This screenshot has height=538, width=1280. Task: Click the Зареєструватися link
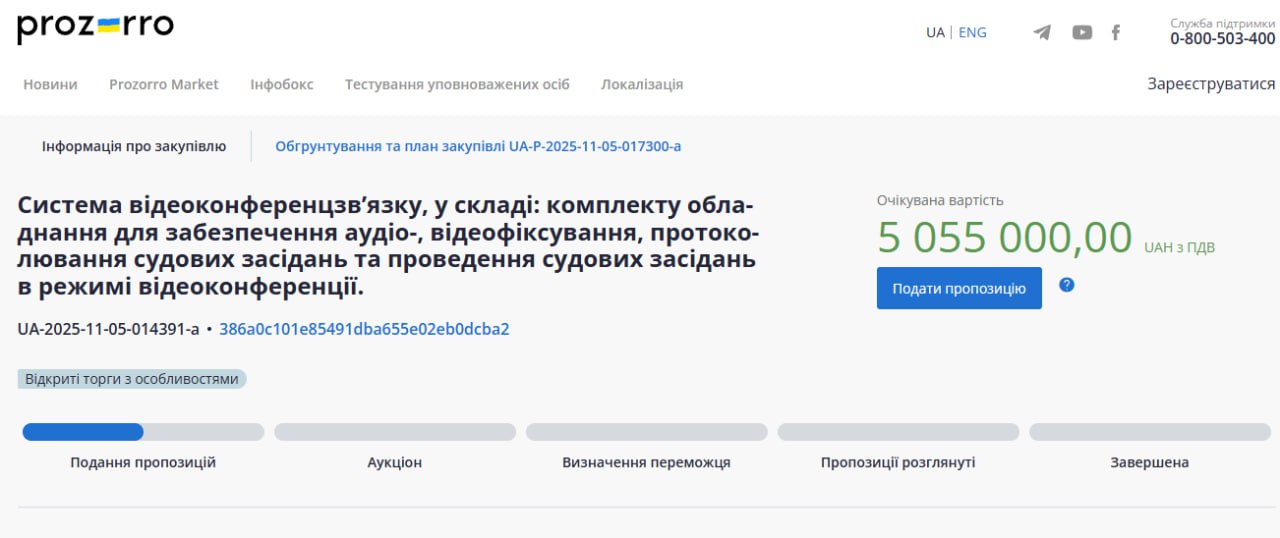pos(1211,84)
